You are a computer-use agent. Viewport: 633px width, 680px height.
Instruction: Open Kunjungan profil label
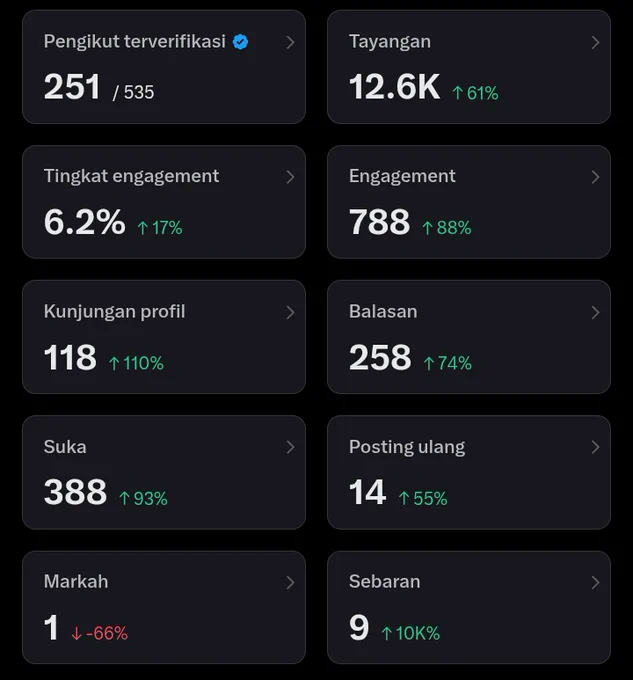point(114,312)
